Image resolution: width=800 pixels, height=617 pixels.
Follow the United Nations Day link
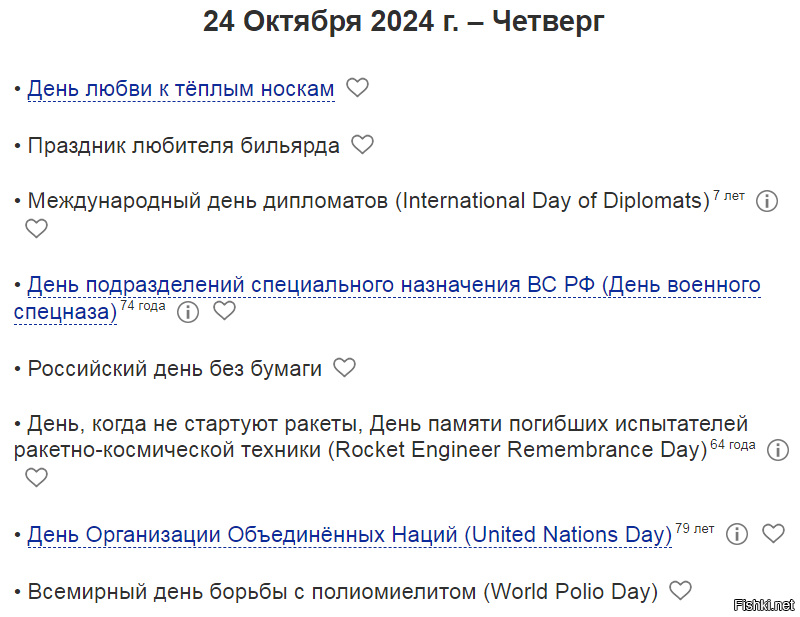pos(349,535)
